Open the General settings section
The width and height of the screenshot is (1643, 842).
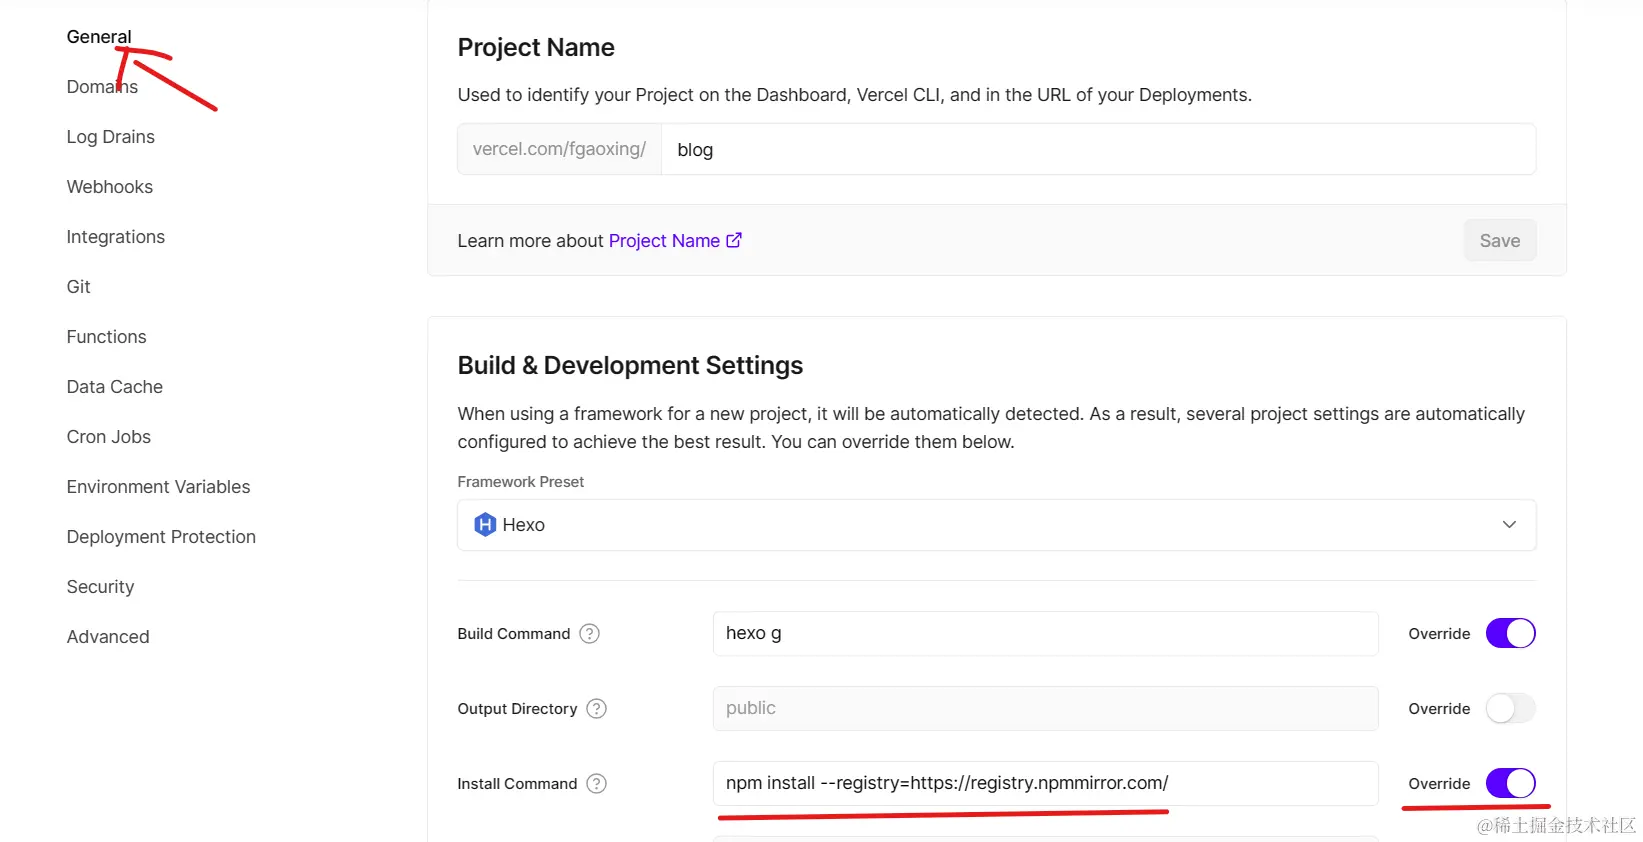pos(99,37)
